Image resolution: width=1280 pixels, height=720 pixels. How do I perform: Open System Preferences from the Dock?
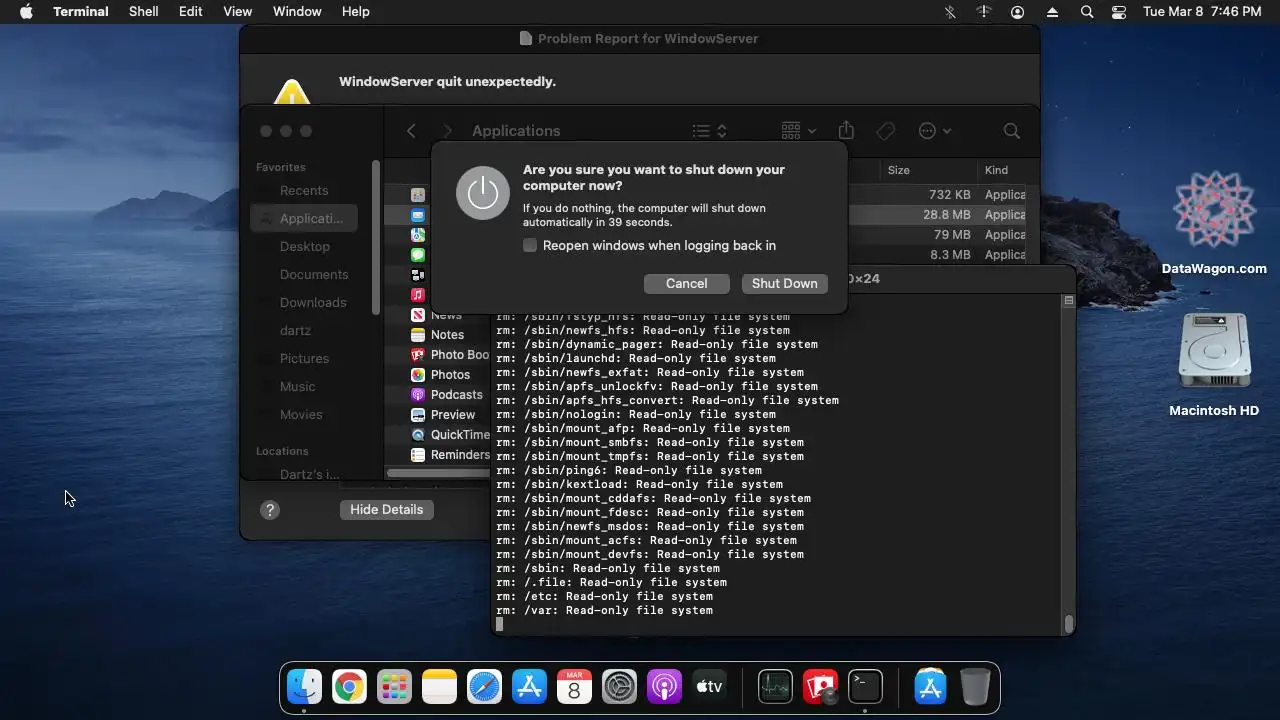click(619, 687)
